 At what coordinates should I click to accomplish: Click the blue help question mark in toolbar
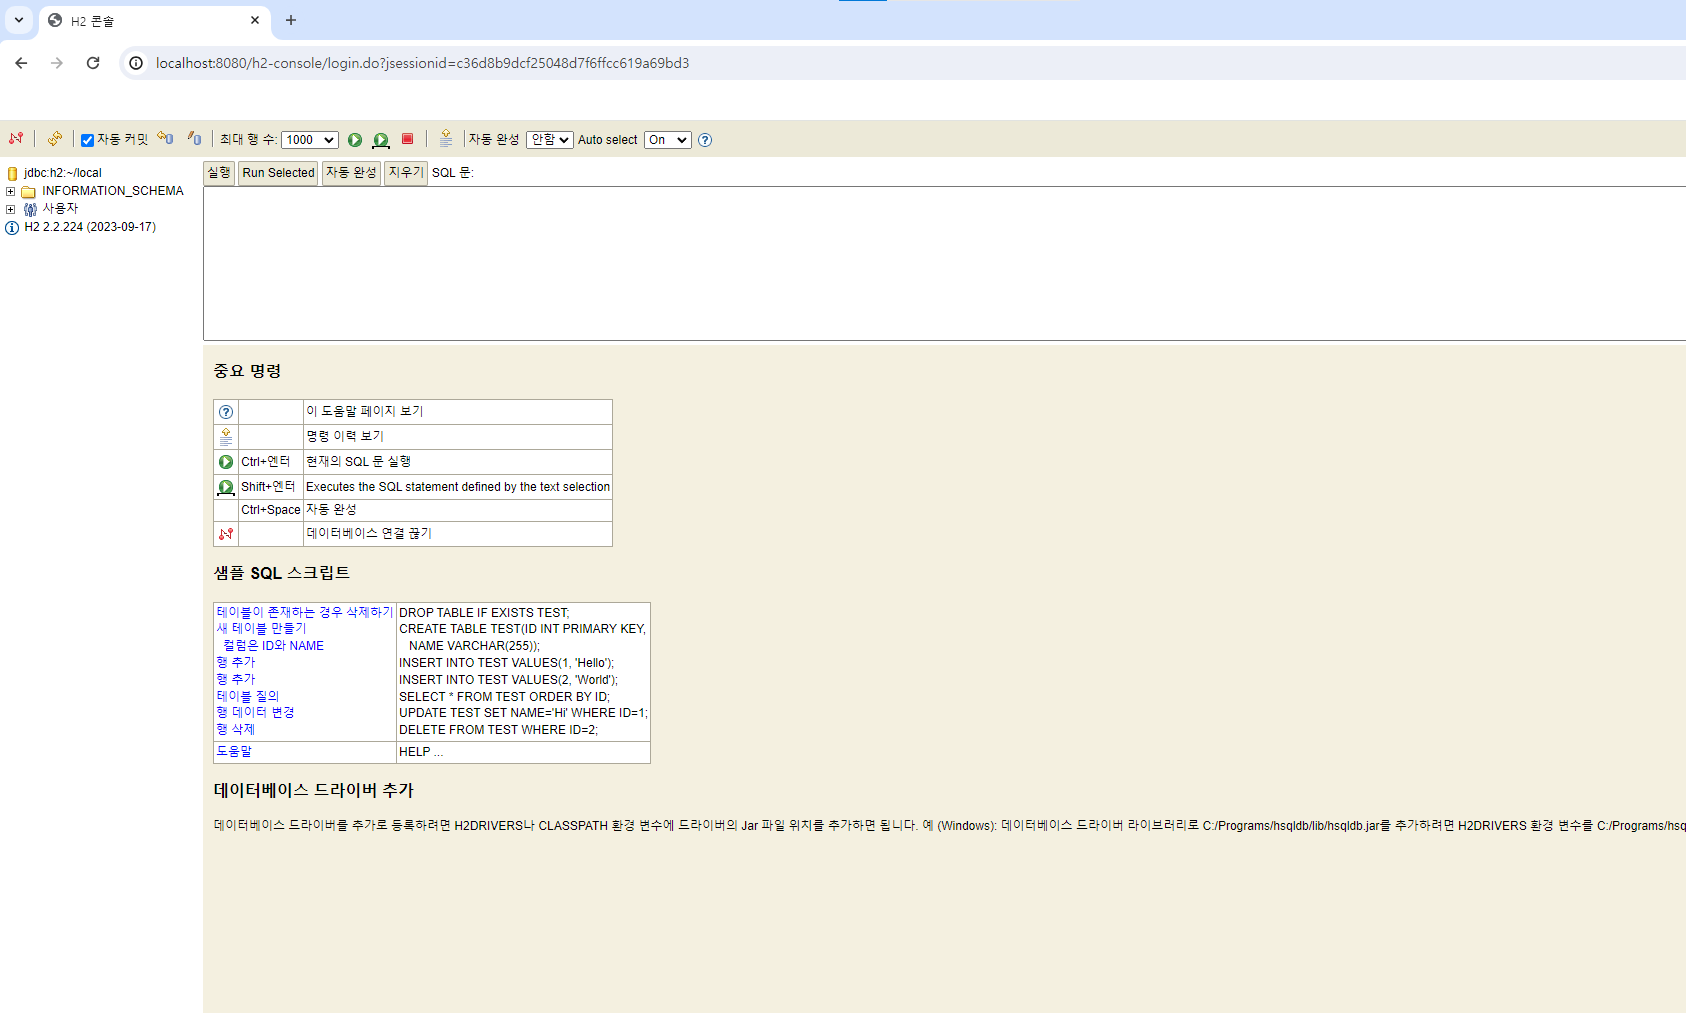(x=705, y=140)
